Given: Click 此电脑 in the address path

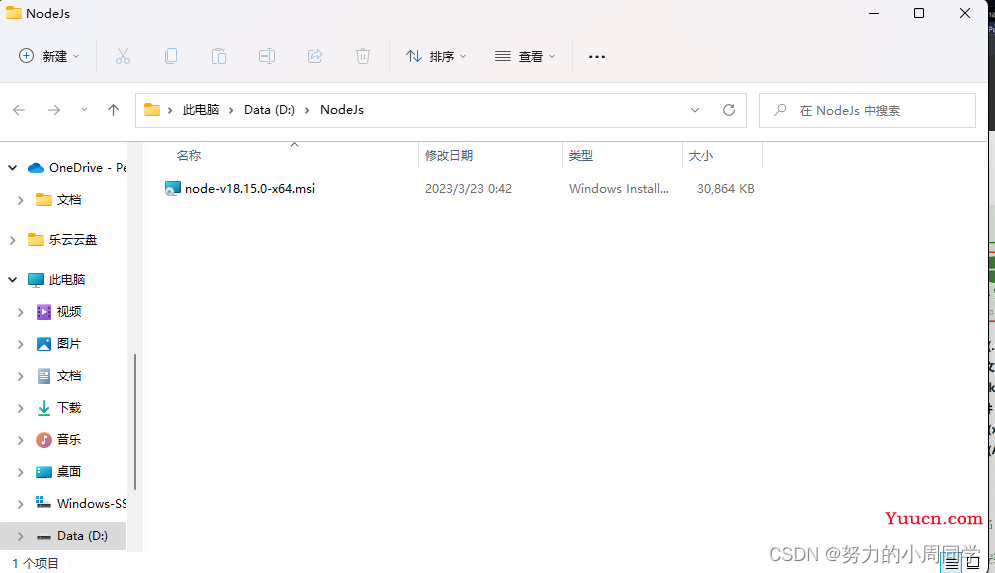Looking at the screenshot, I should pos(201,110).
